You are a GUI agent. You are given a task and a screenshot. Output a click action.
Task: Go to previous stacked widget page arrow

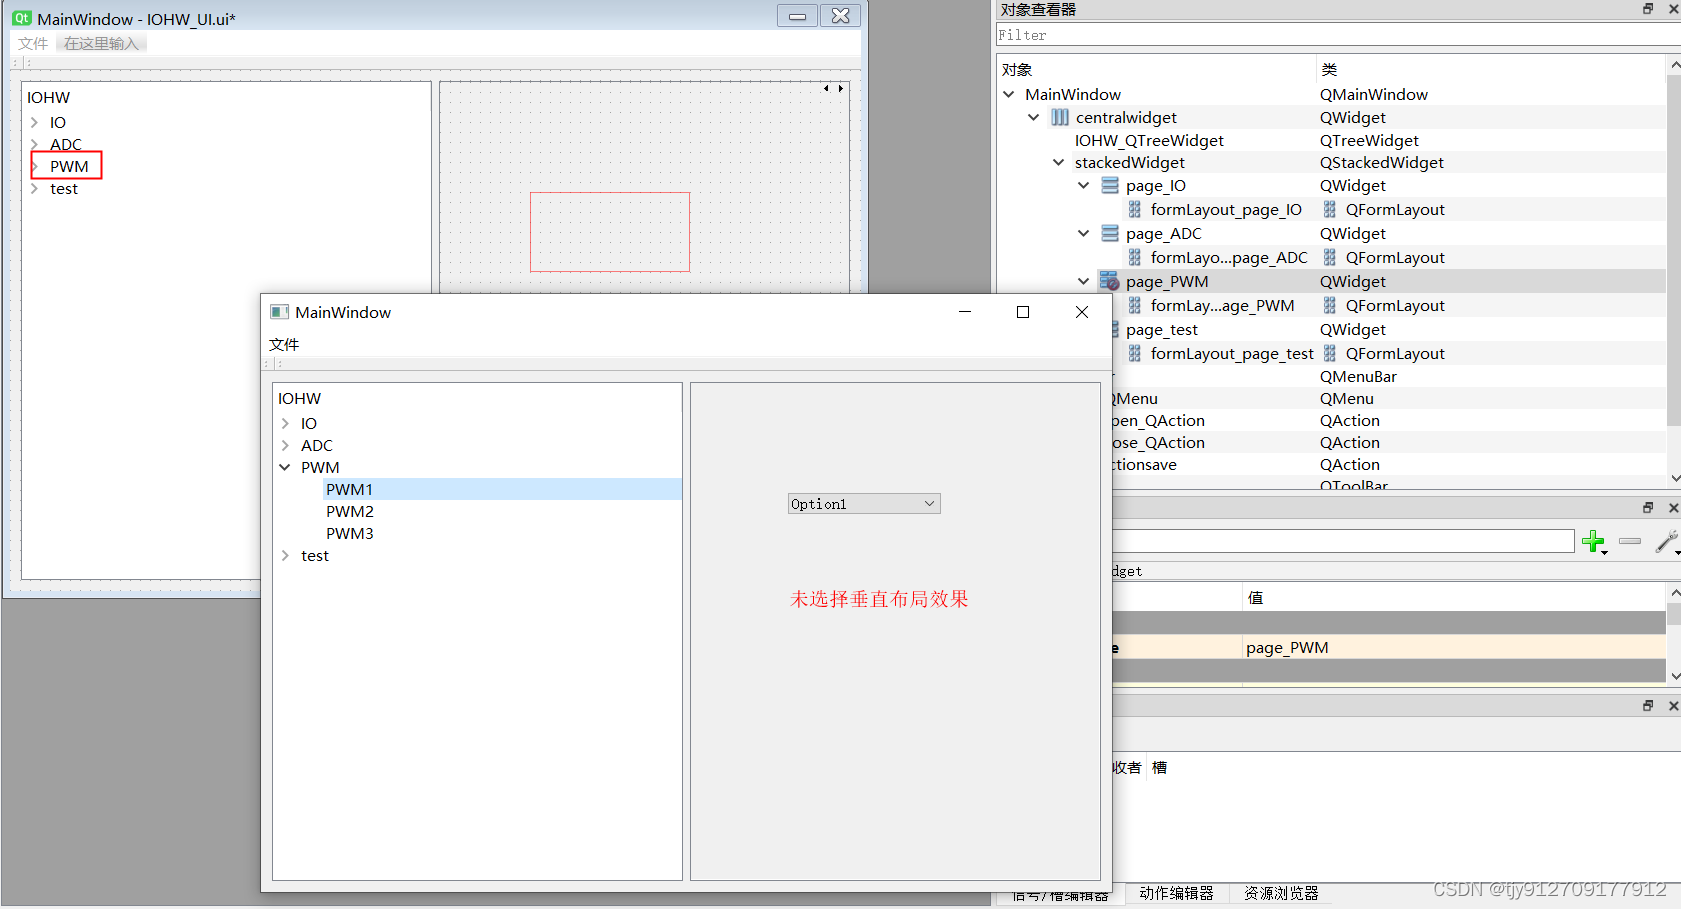tap(826, 89)
